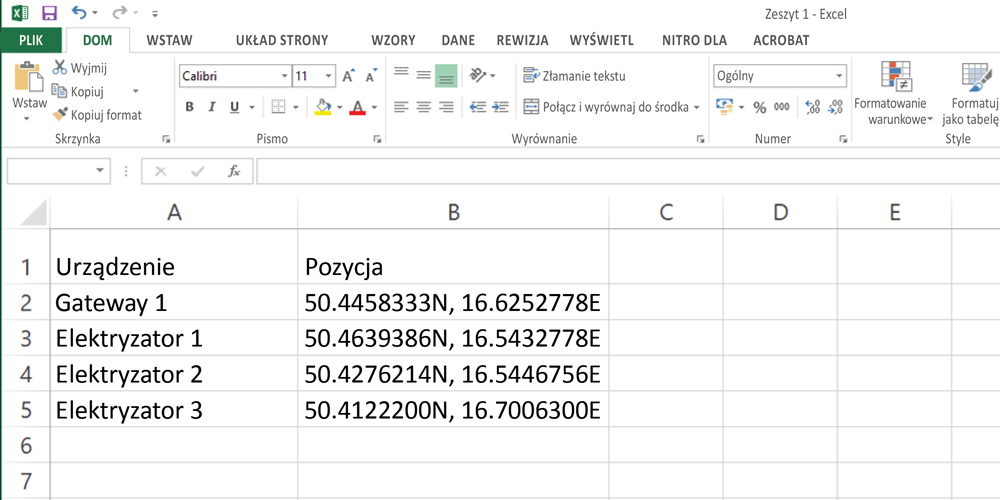1000x500 pixels.
Task: Click the Wstaw paste button
Action: (29, 90)
